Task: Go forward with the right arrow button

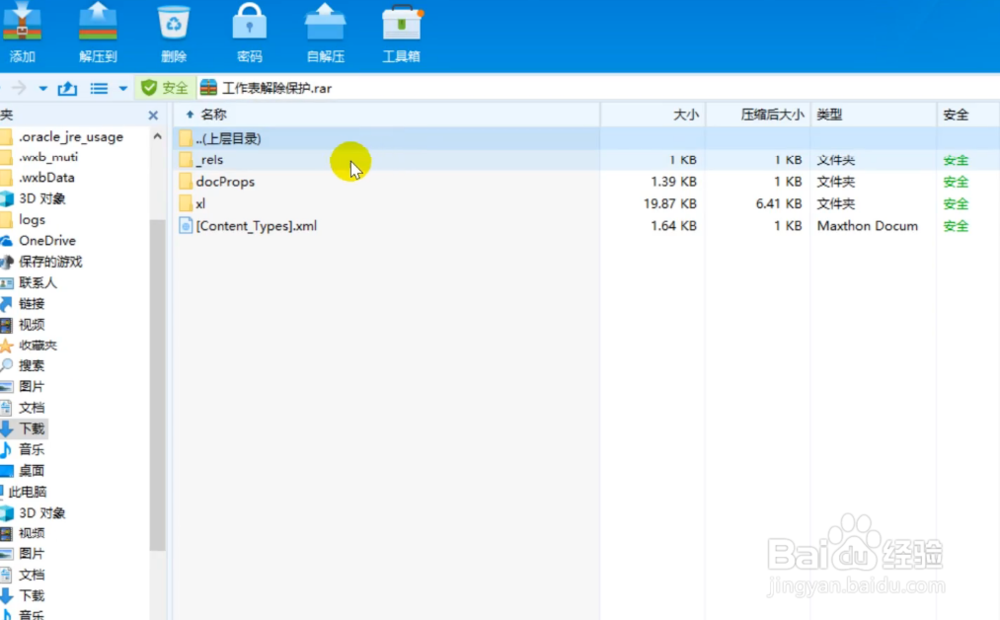Action: (x=19, y=88)
